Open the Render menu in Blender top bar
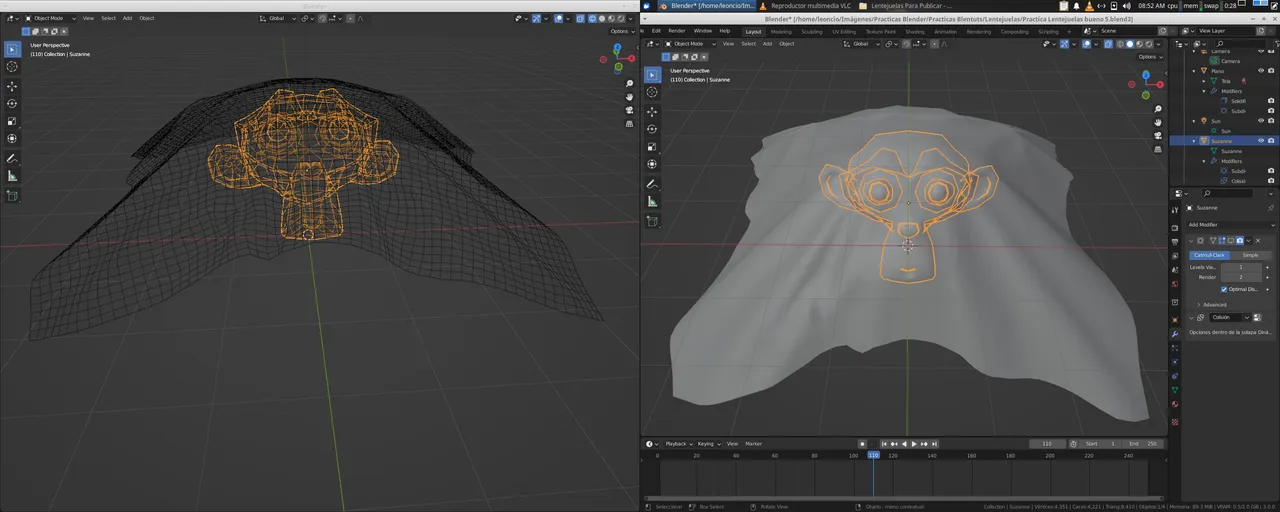The image size is (1280, 512). click(677, 31)
